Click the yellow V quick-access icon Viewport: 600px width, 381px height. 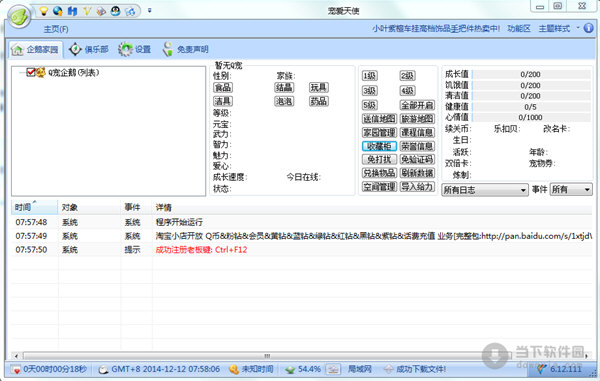point(87,11)
